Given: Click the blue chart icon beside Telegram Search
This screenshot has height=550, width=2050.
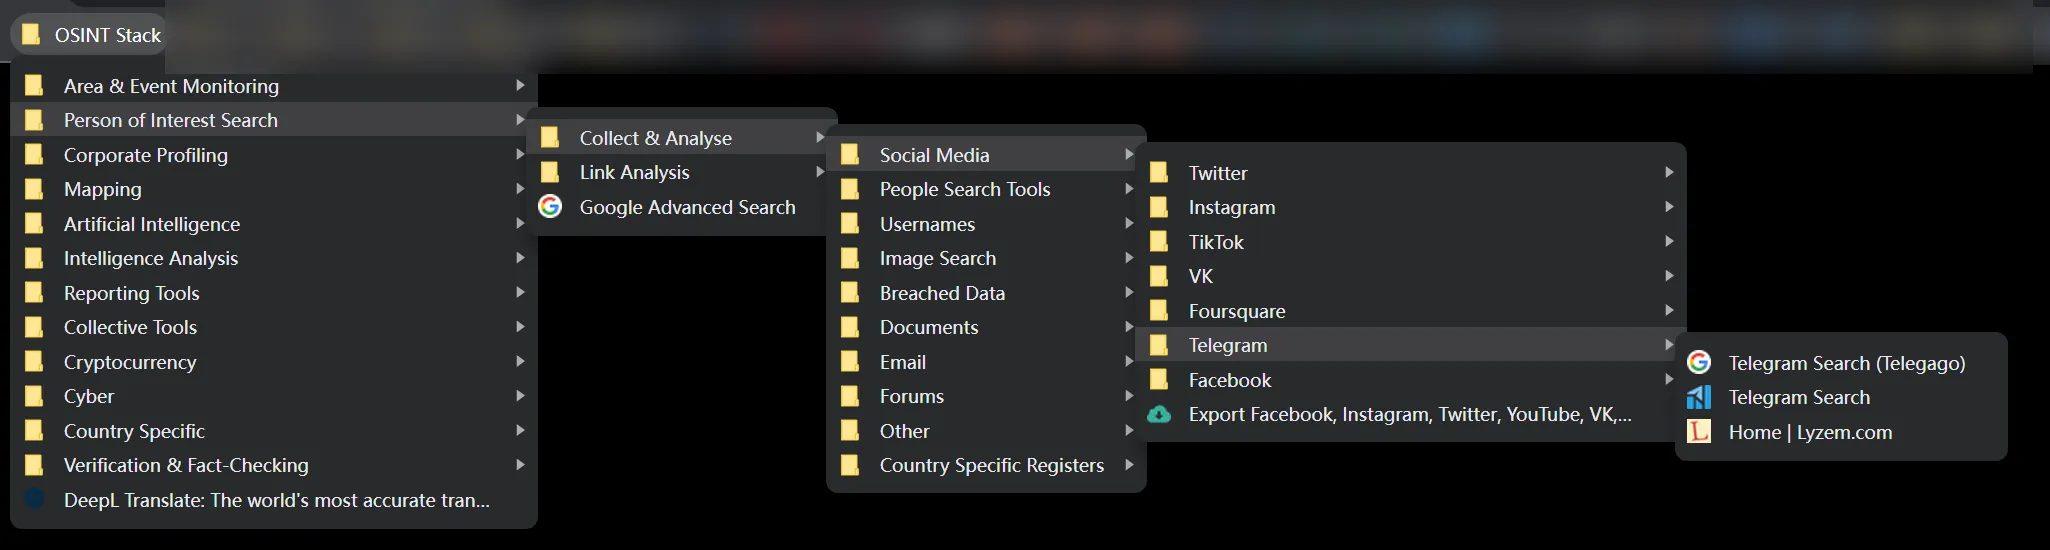Looking at the screenshot, I should 1699,397.
